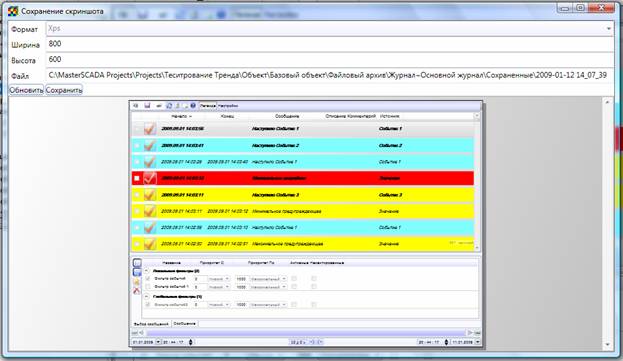Select the red alarm row message text
The height and width of the screenshot is (361, 623).
[279, 178]
